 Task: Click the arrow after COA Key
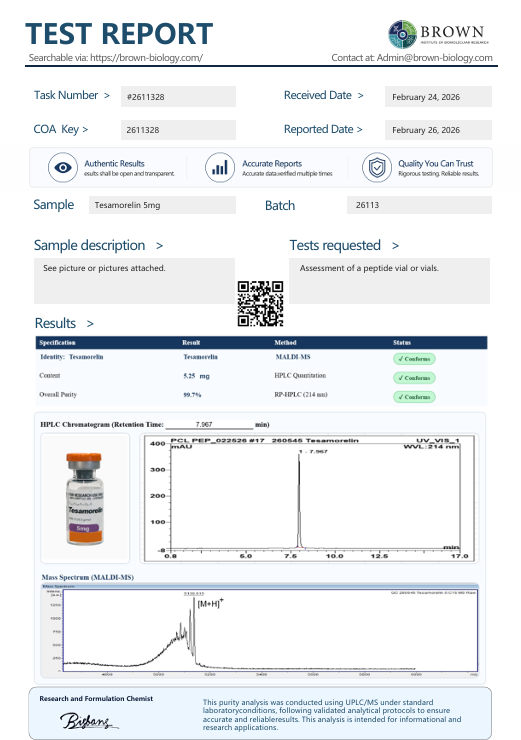click(x=85, y=129)
